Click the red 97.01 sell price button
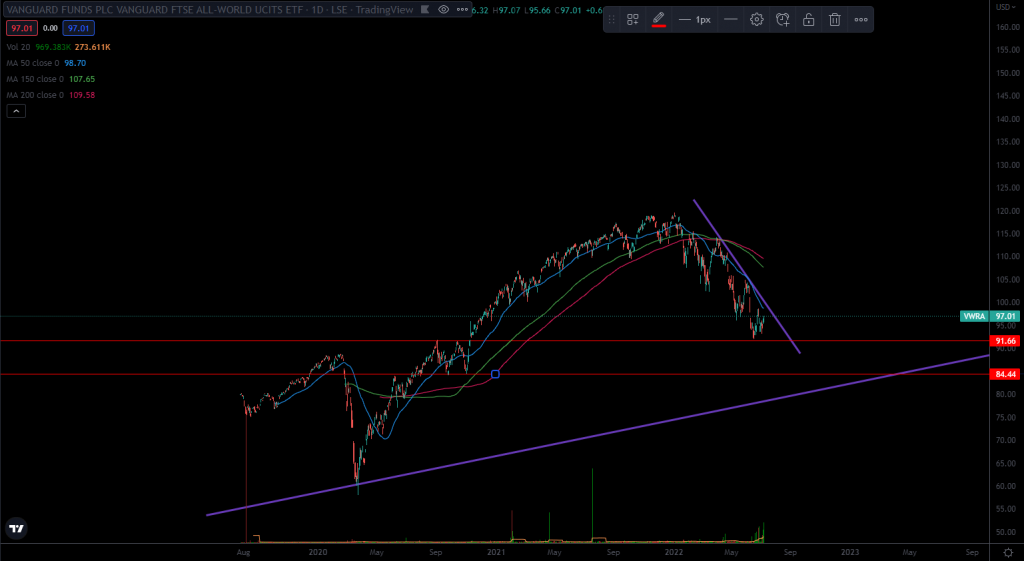The height and width of the screenshot is (561, 1024). pos(22,28)
